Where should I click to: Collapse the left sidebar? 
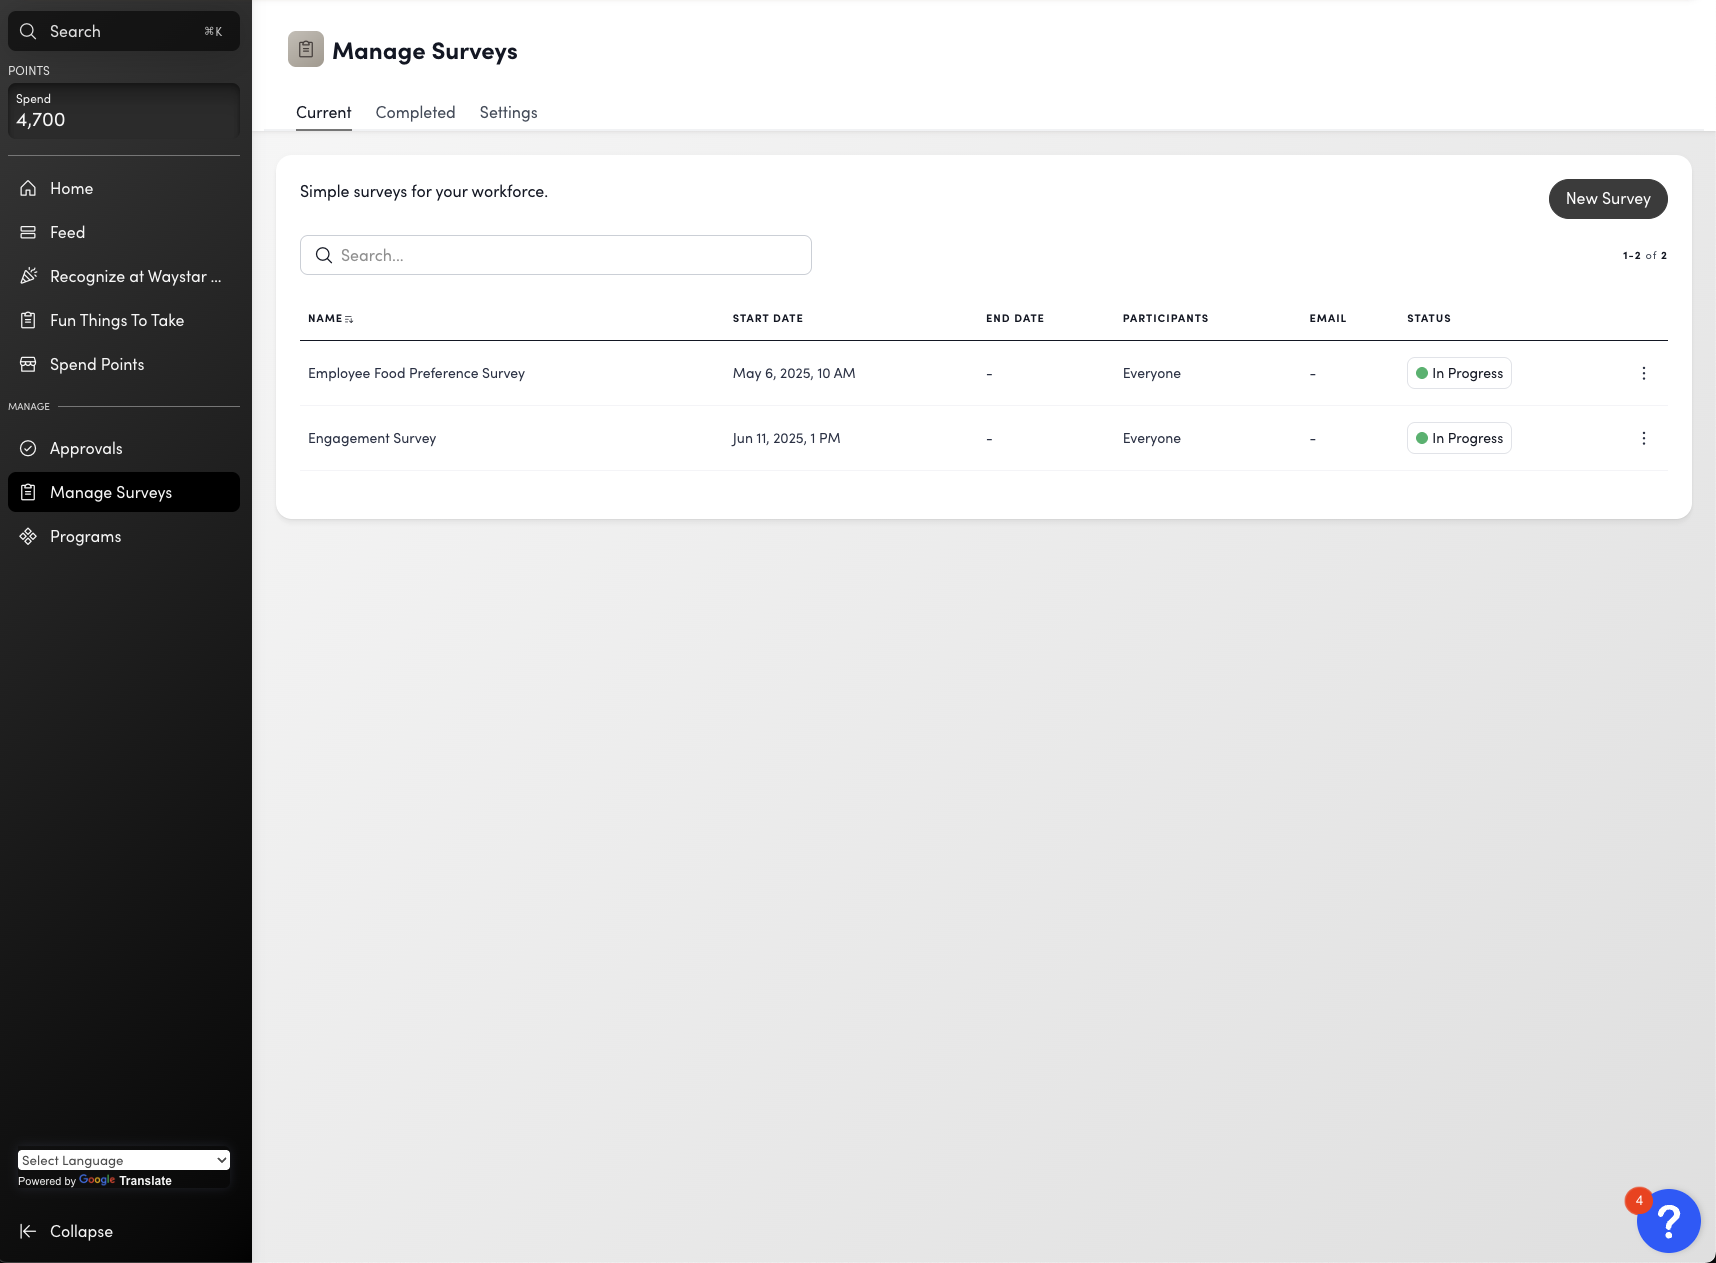pyautogui.click(x=66, y=1231)
